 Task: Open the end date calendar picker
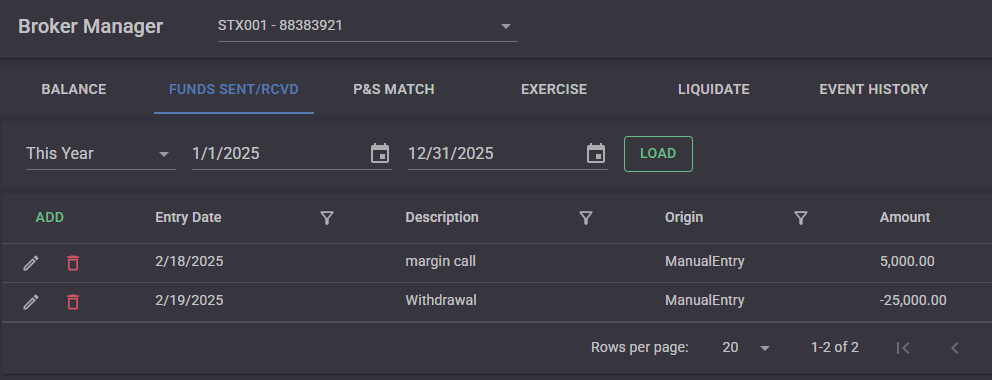coord(596,154)
